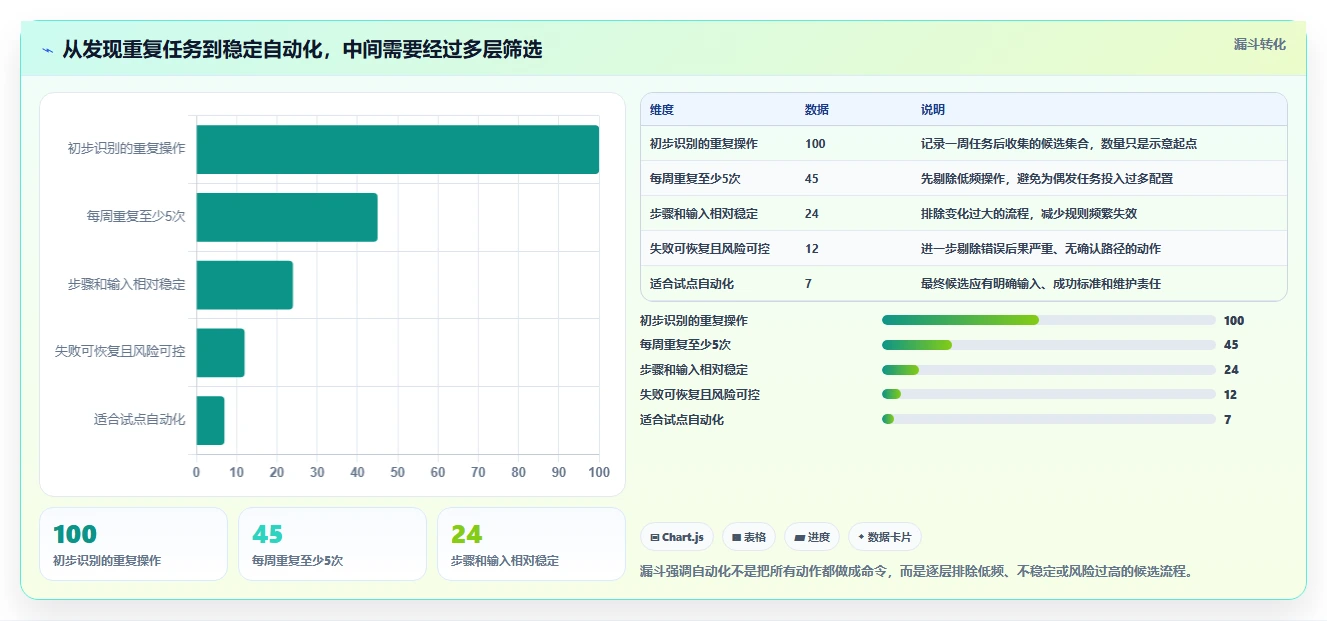The width and height of the screenshot is (1327, 621).
Task: Click the chart bar for 失败可恢复且风险可控
Action: pyautogui.click(x=221, y=353)
